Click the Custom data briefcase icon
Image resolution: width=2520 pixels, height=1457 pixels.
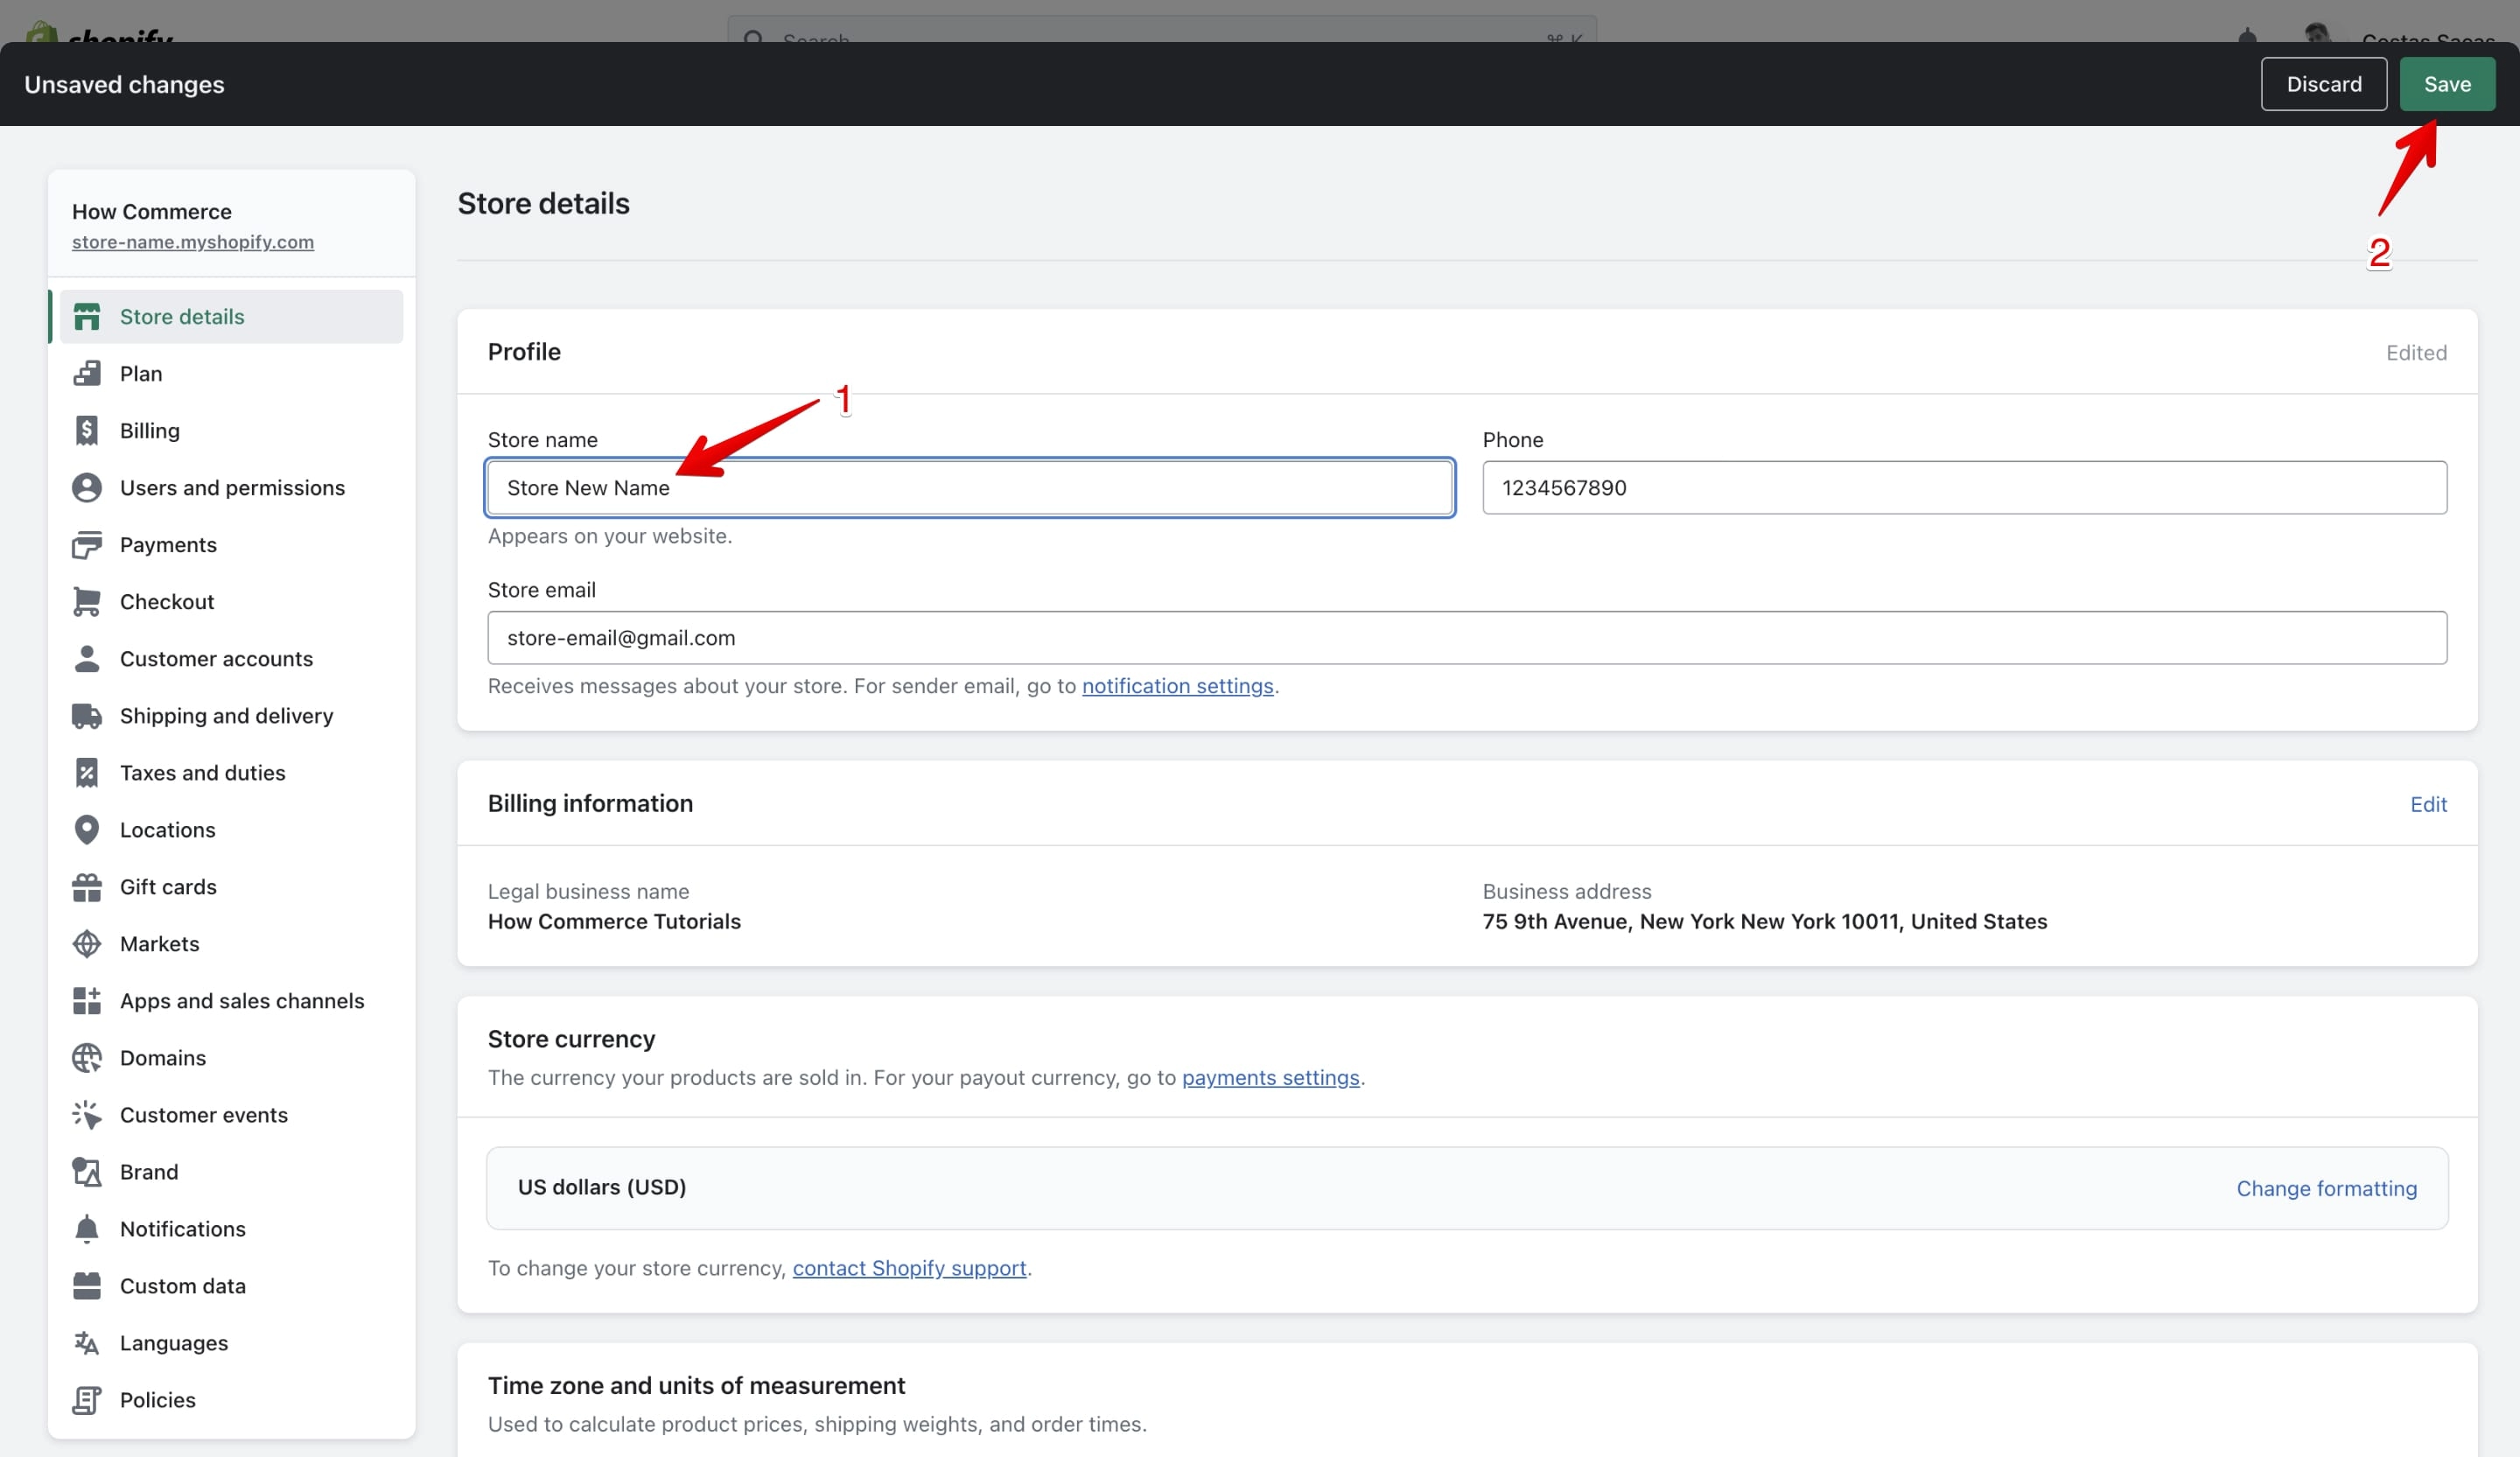click(87, 1286)
